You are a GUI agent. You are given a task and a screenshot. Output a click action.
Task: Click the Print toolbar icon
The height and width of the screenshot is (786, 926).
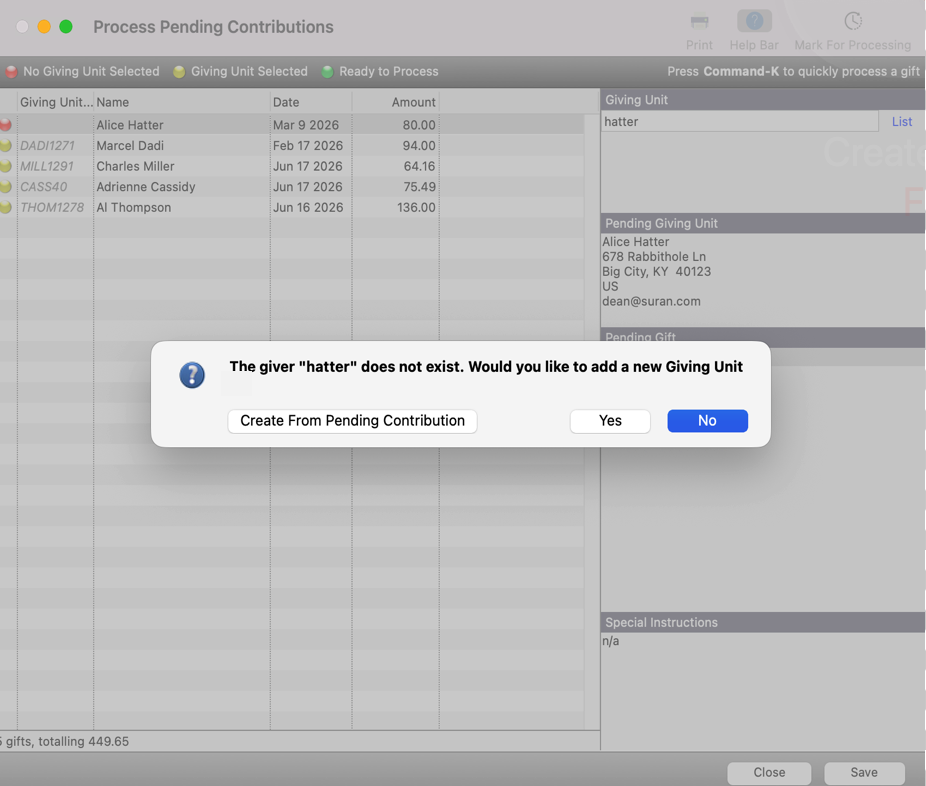(x=699, y=22)
